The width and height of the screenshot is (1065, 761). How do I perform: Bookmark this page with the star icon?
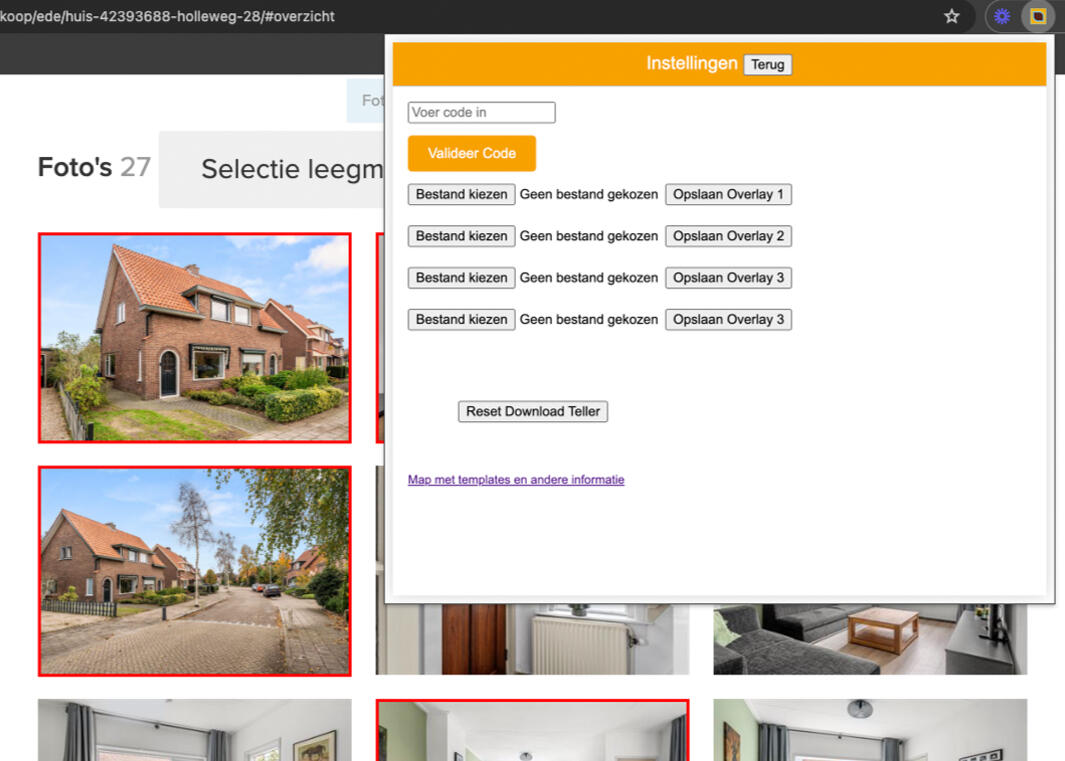[x=952, y=16]
